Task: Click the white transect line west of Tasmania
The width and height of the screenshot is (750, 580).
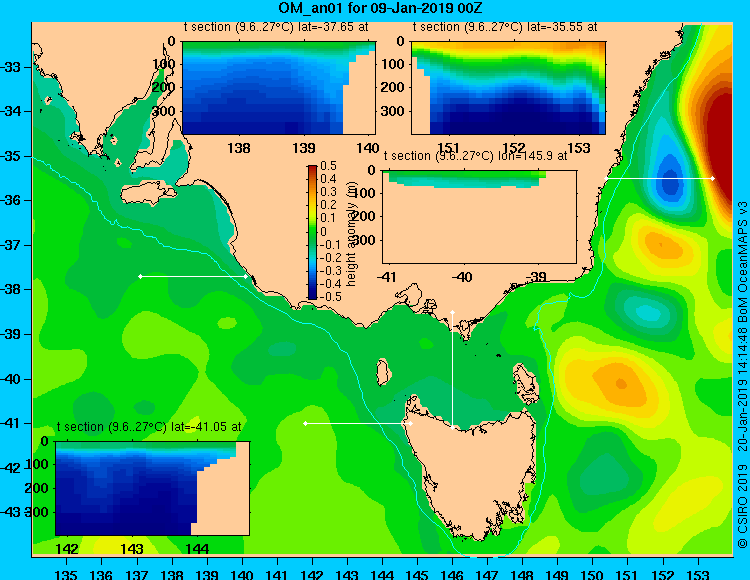Action: (x=358, y=423)
